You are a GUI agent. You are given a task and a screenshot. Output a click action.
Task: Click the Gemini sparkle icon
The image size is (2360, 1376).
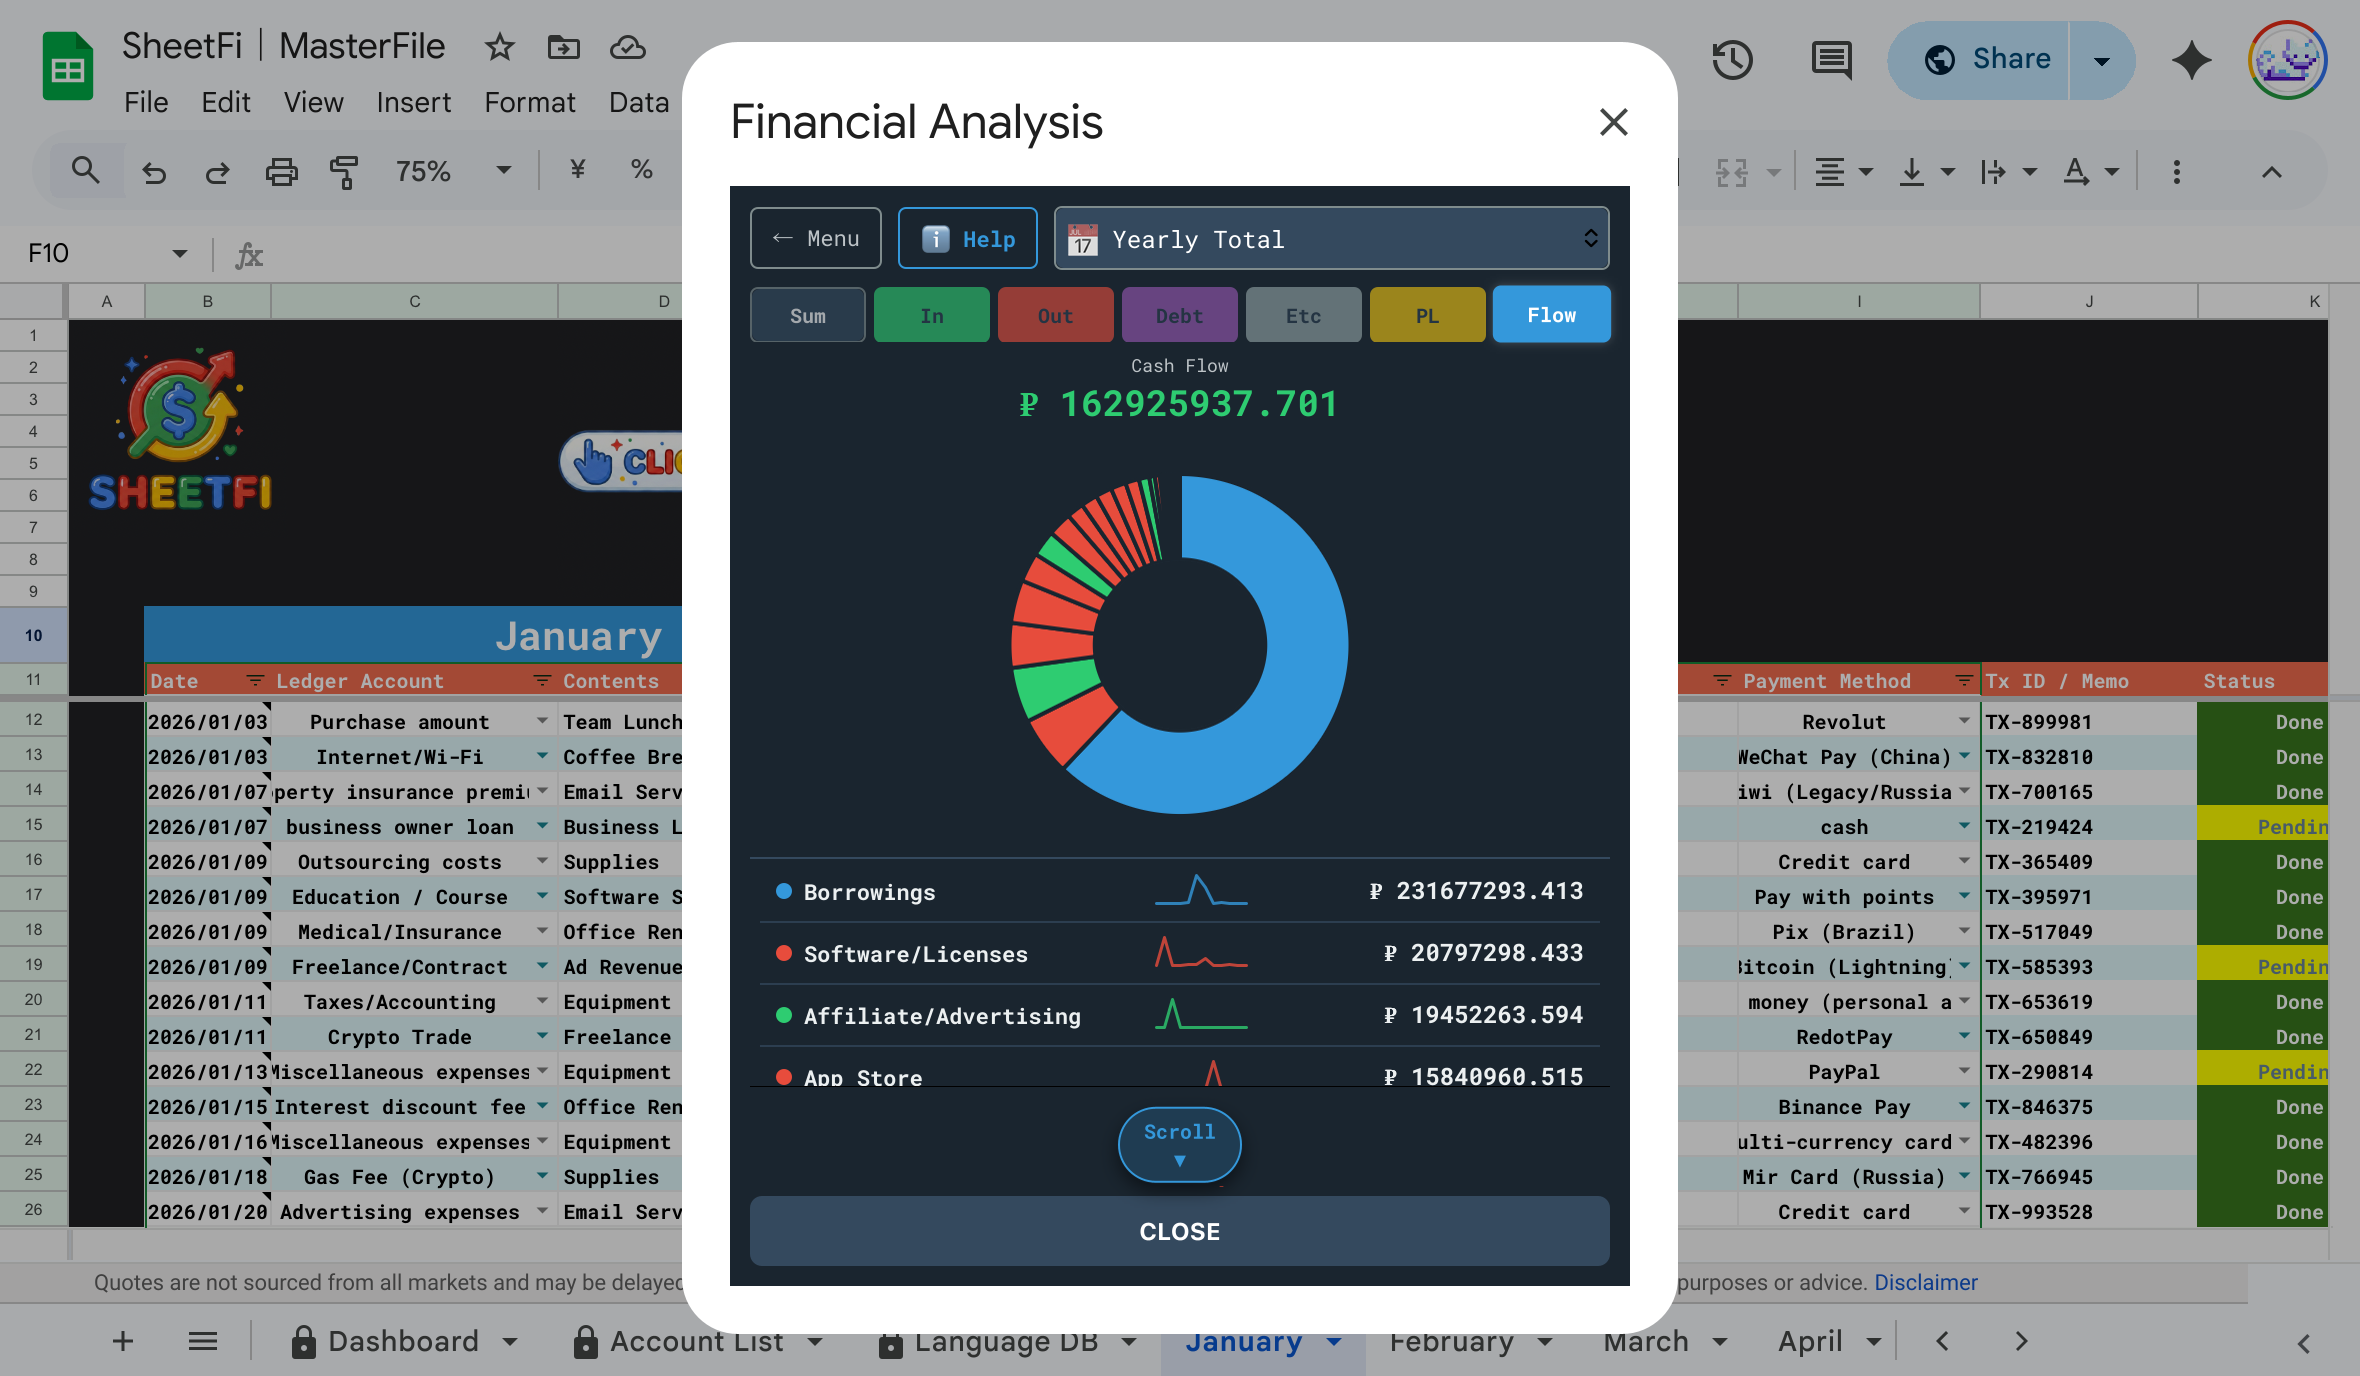[x=2191, y=60]
